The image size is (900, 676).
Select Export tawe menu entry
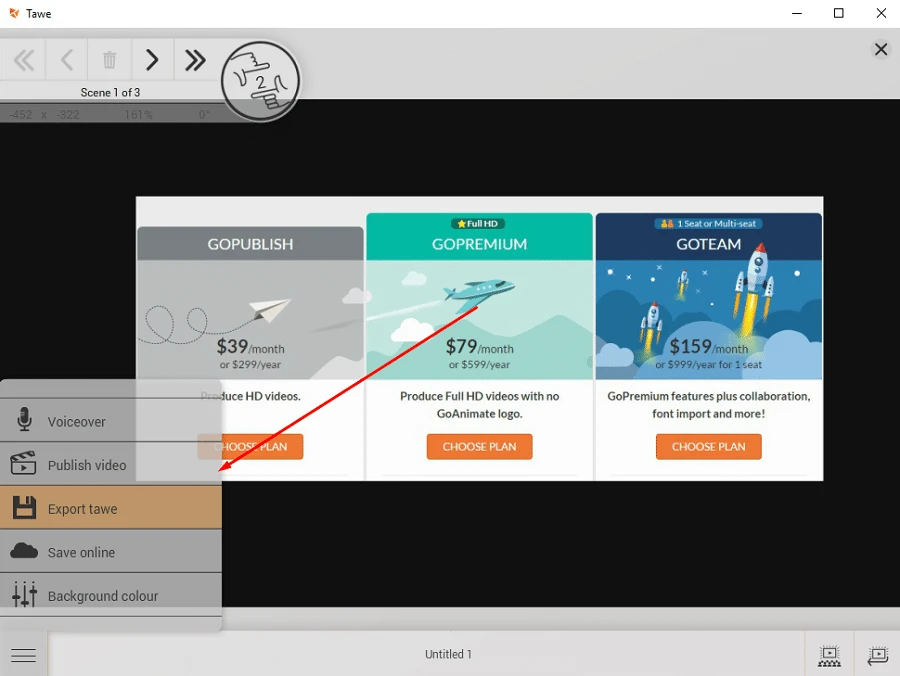(111, 508)
